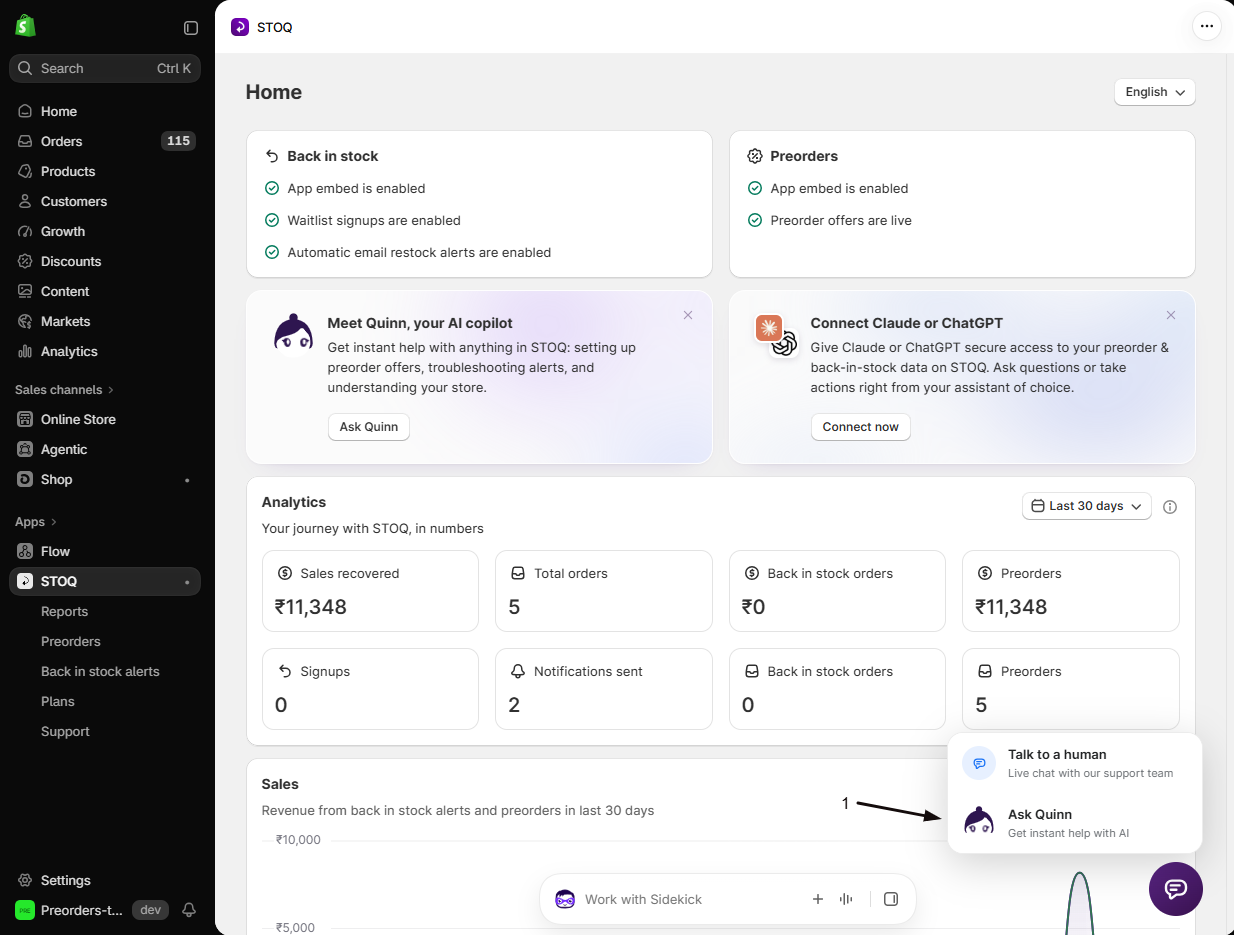This screenshot has width=1234, height=935.
Task: Expand the Sales channels section
Action: click(x=64, y=390)
